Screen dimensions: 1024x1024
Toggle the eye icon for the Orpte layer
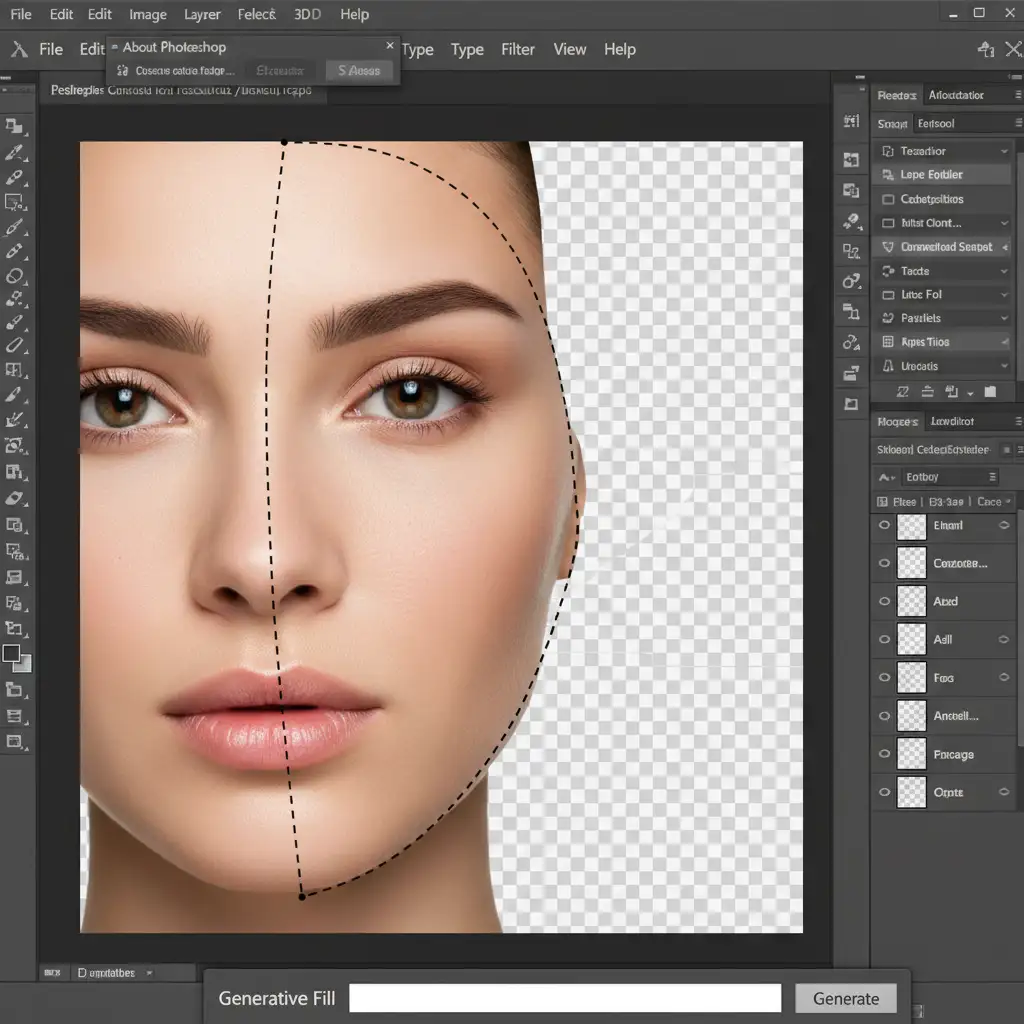coord(884,792)
